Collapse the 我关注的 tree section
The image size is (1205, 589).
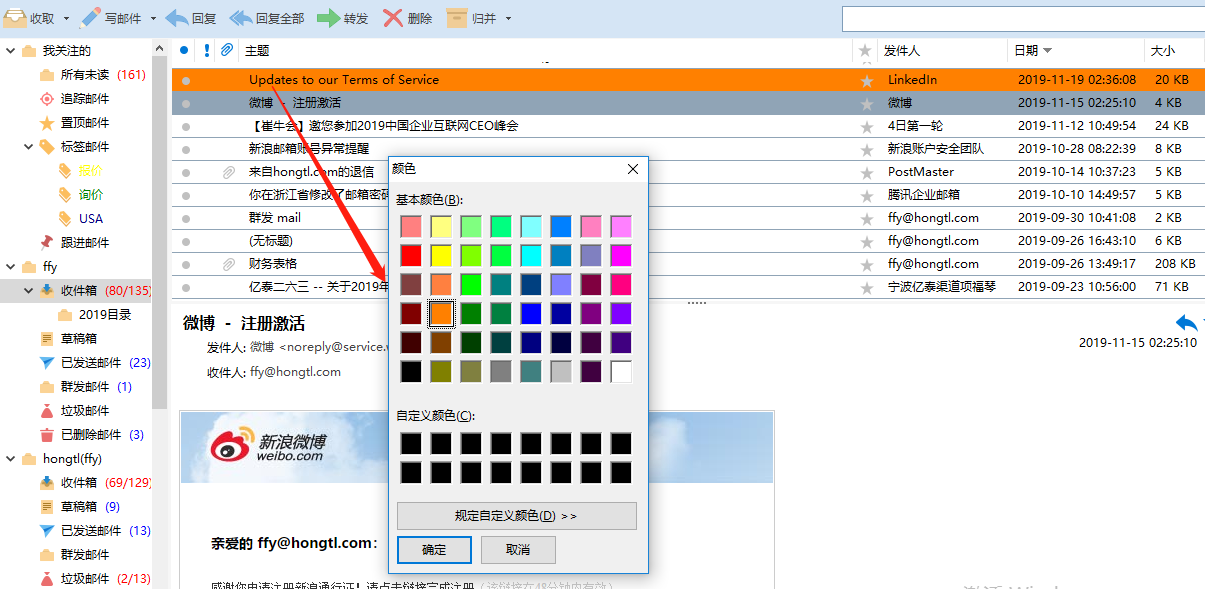pos(11,51)
